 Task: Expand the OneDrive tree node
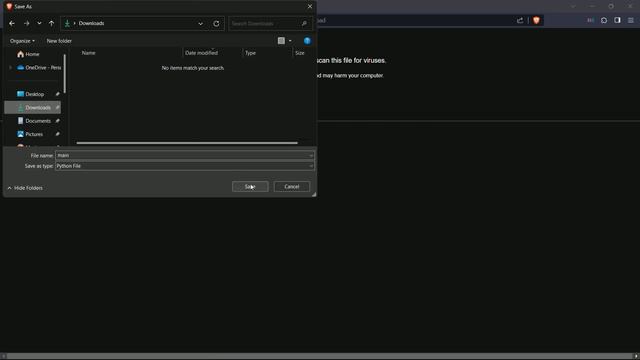(11, 68)
